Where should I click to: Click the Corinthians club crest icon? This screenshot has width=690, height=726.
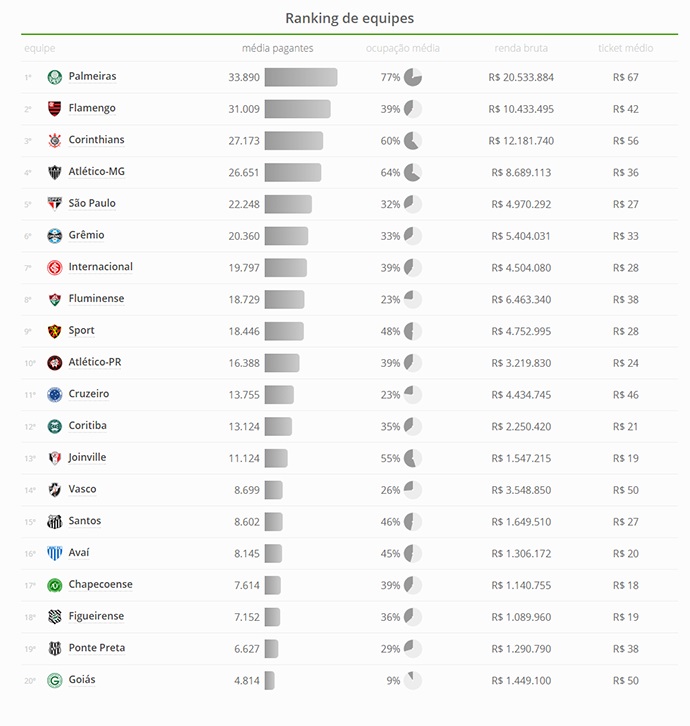55,141
